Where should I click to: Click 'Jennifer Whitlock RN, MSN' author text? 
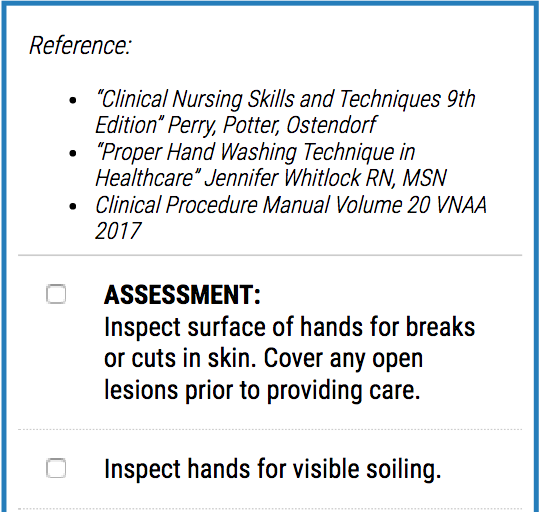click(326, 178)
